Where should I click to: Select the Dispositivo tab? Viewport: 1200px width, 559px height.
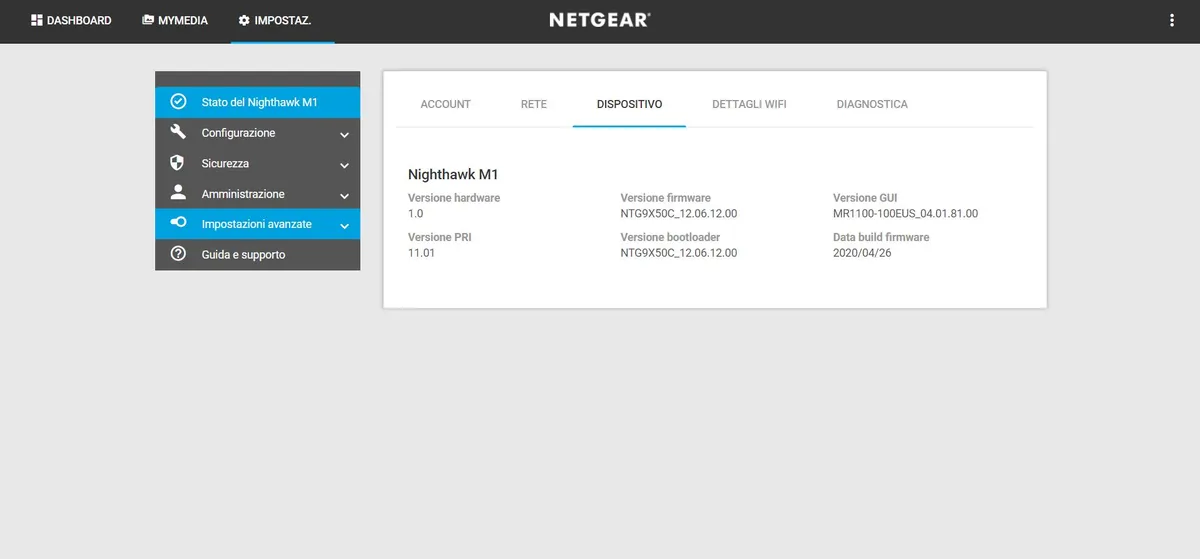point(629,104)
